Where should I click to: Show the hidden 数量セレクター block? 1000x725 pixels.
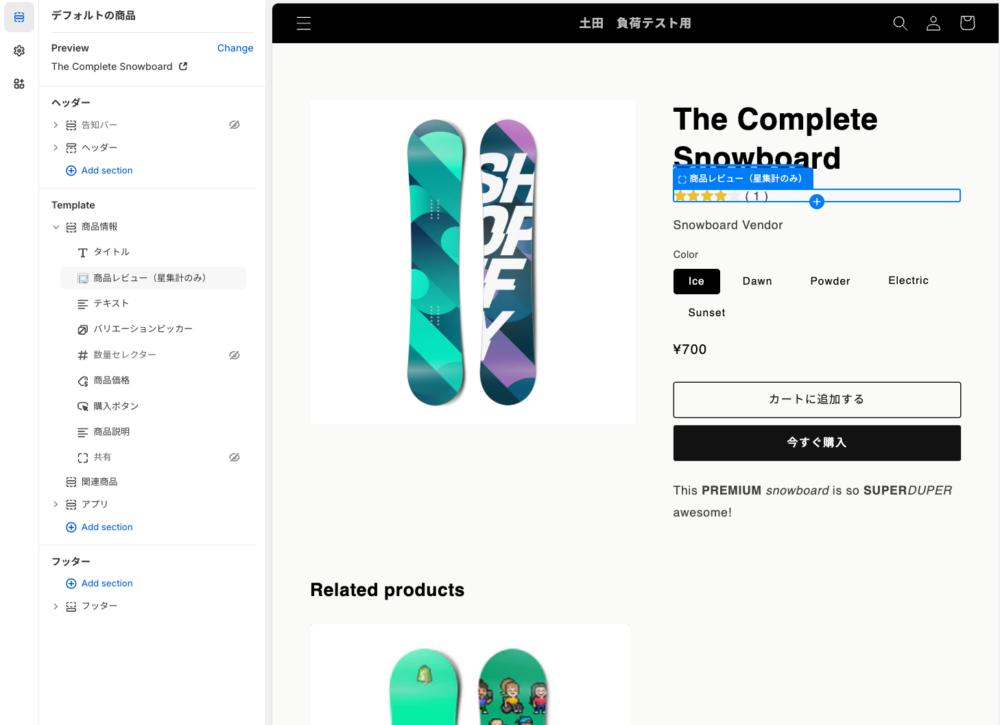[x=234, y=355]
